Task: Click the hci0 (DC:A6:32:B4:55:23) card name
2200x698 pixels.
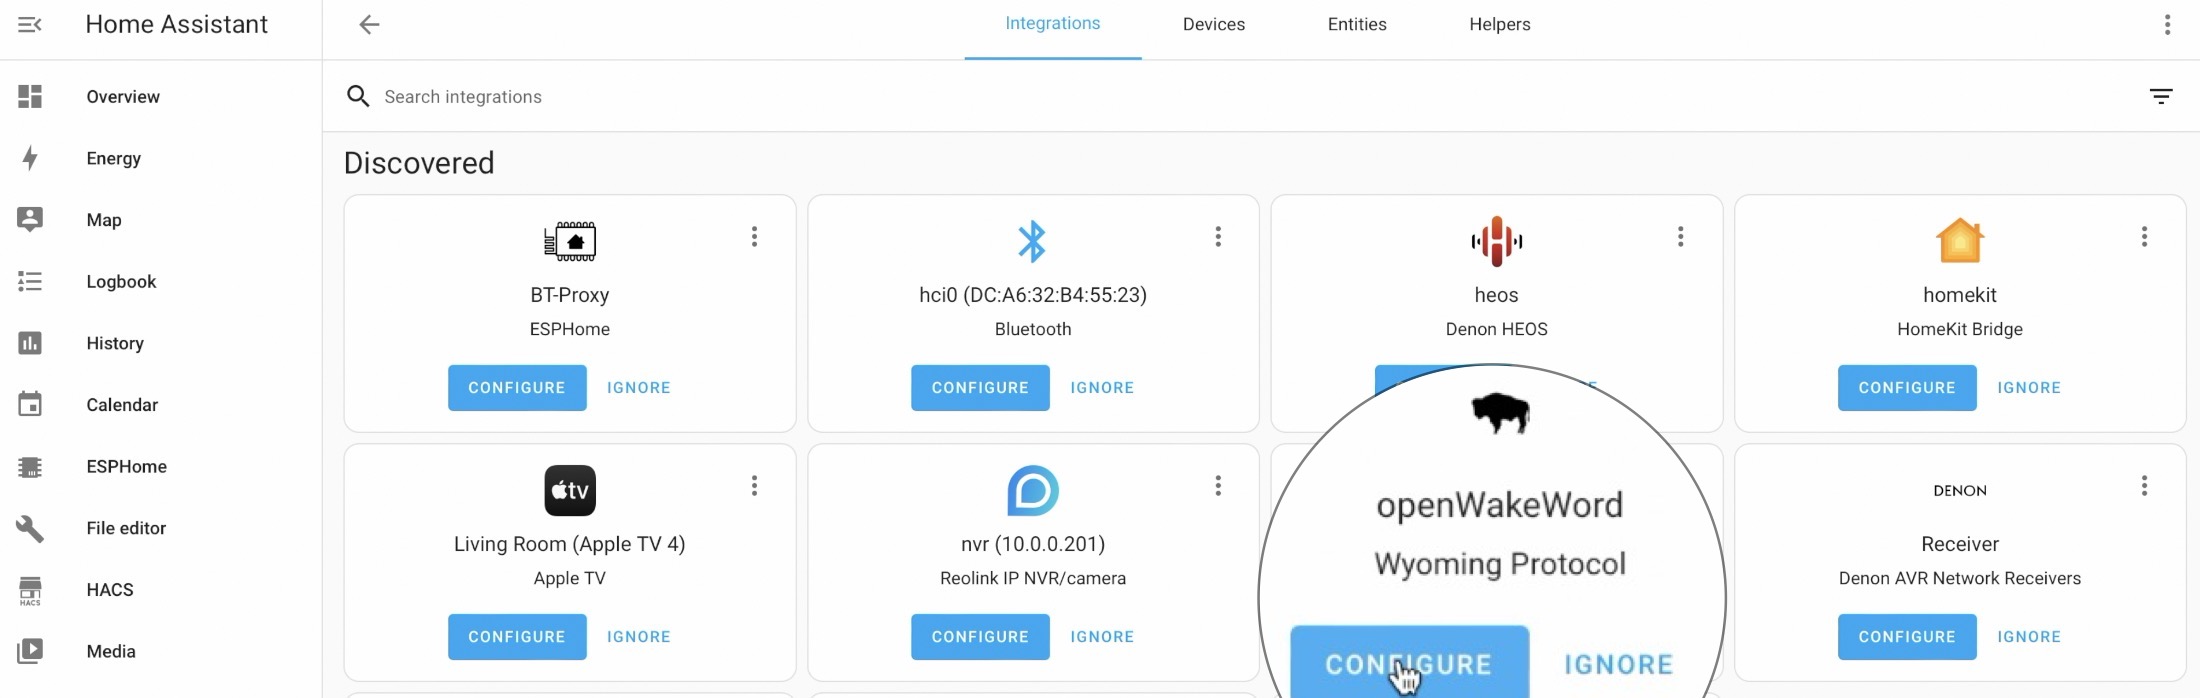Action: click(1033, 295)
